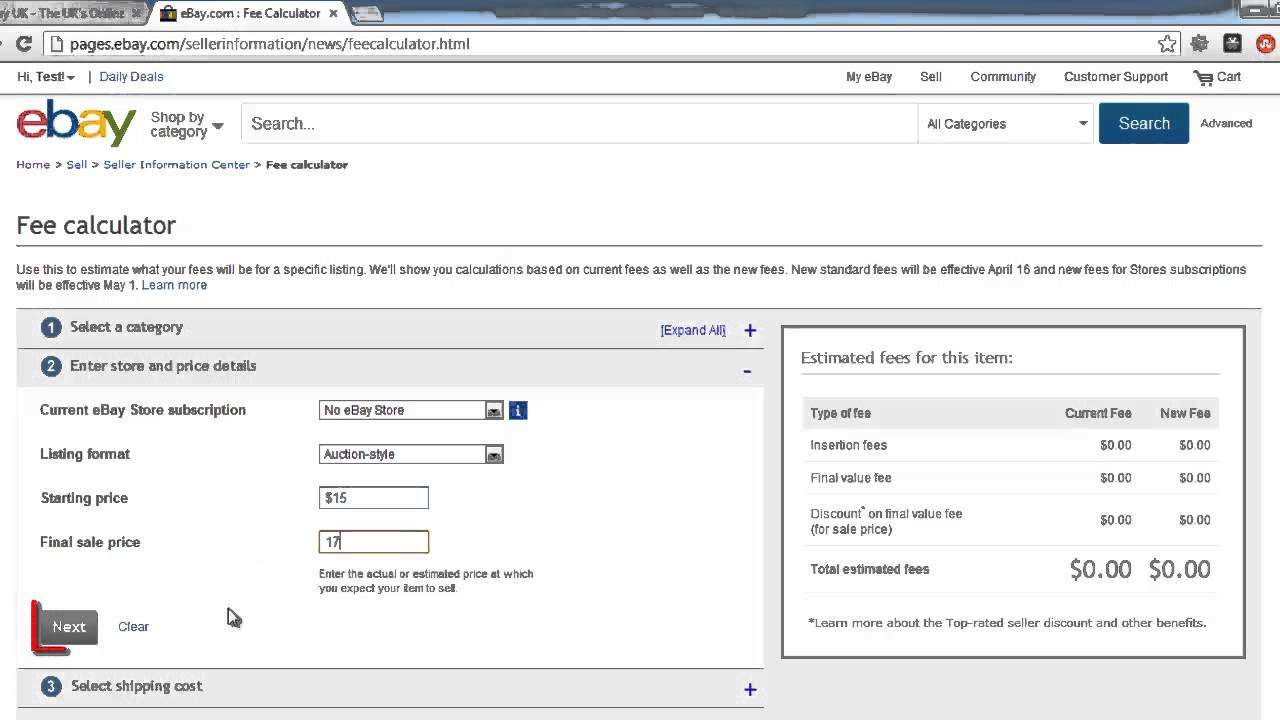This screenshot has height=720, width=1280.
Task: Open the All Categories dropdown
Action: [x=1006, y=124]
